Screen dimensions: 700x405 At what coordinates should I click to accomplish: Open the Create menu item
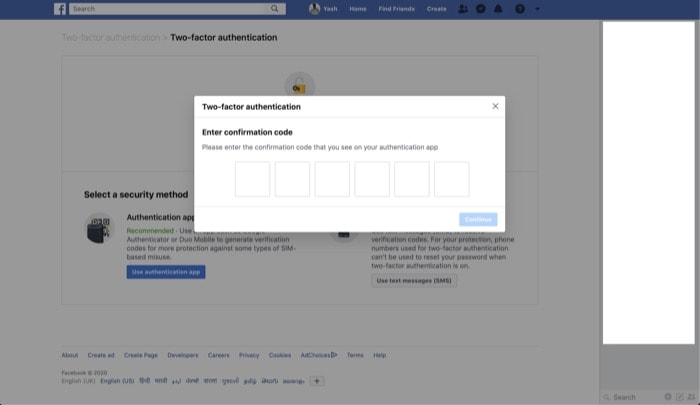click(x=436, y=9)
